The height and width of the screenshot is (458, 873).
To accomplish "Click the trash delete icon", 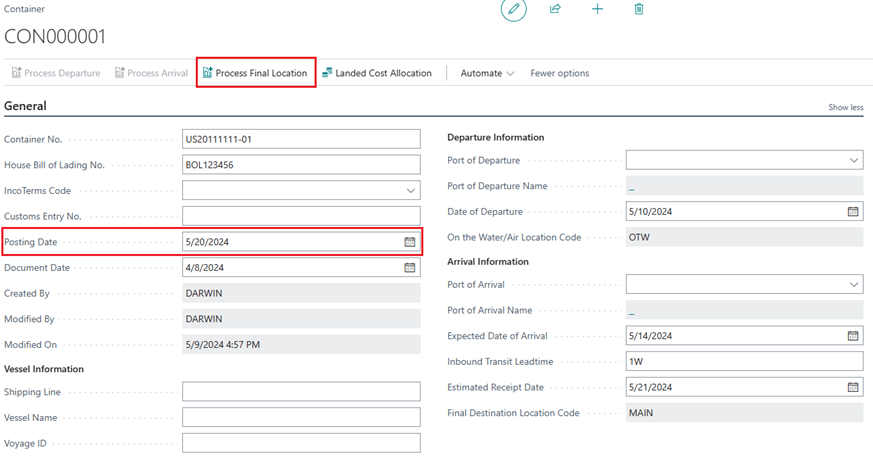I will (639, 9).
